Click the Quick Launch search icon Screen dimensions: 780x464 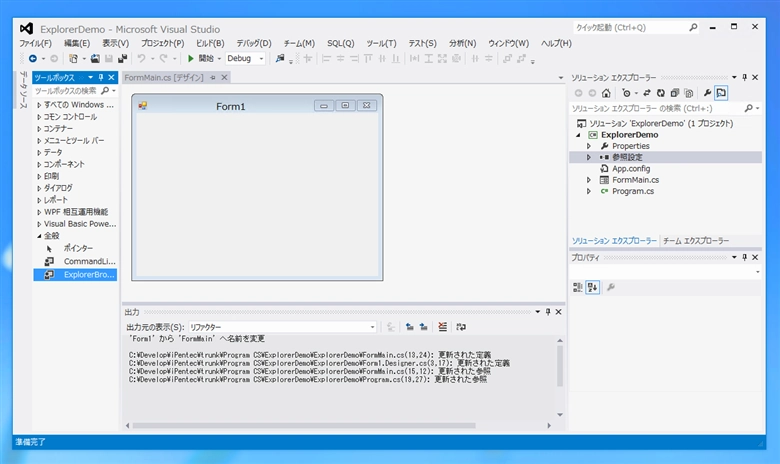point(693,27)
